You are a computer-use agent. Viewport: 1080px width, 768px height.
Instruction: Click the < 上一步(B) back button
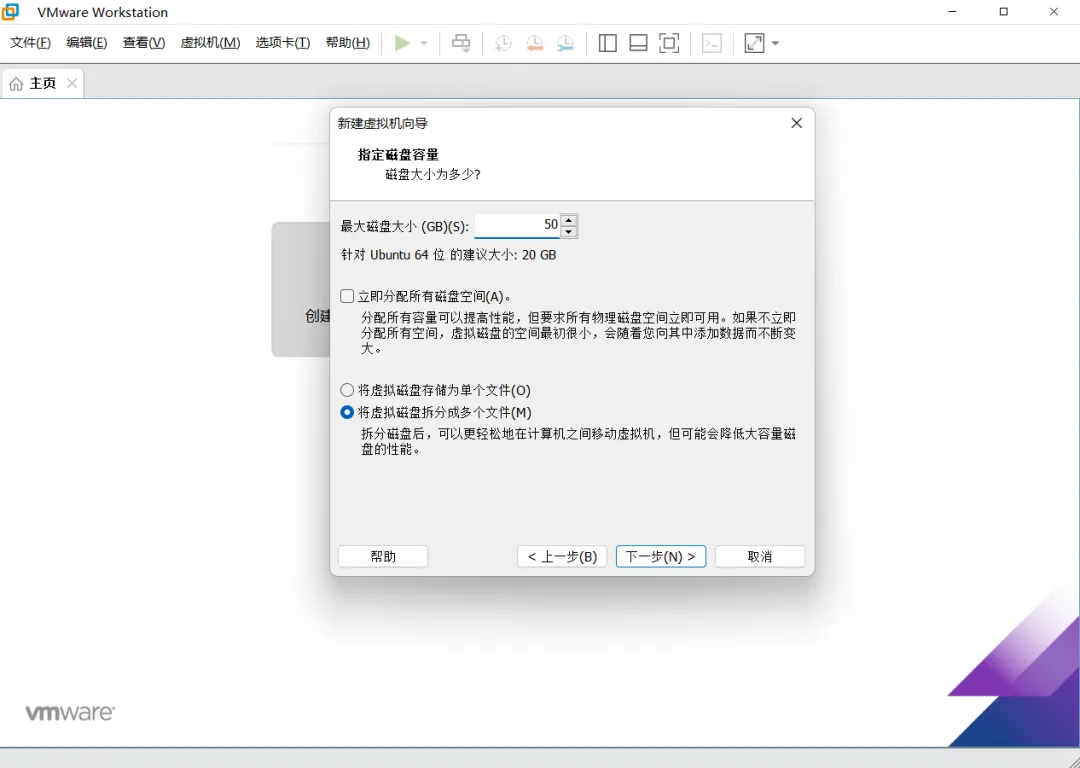(x=562, y=557)
